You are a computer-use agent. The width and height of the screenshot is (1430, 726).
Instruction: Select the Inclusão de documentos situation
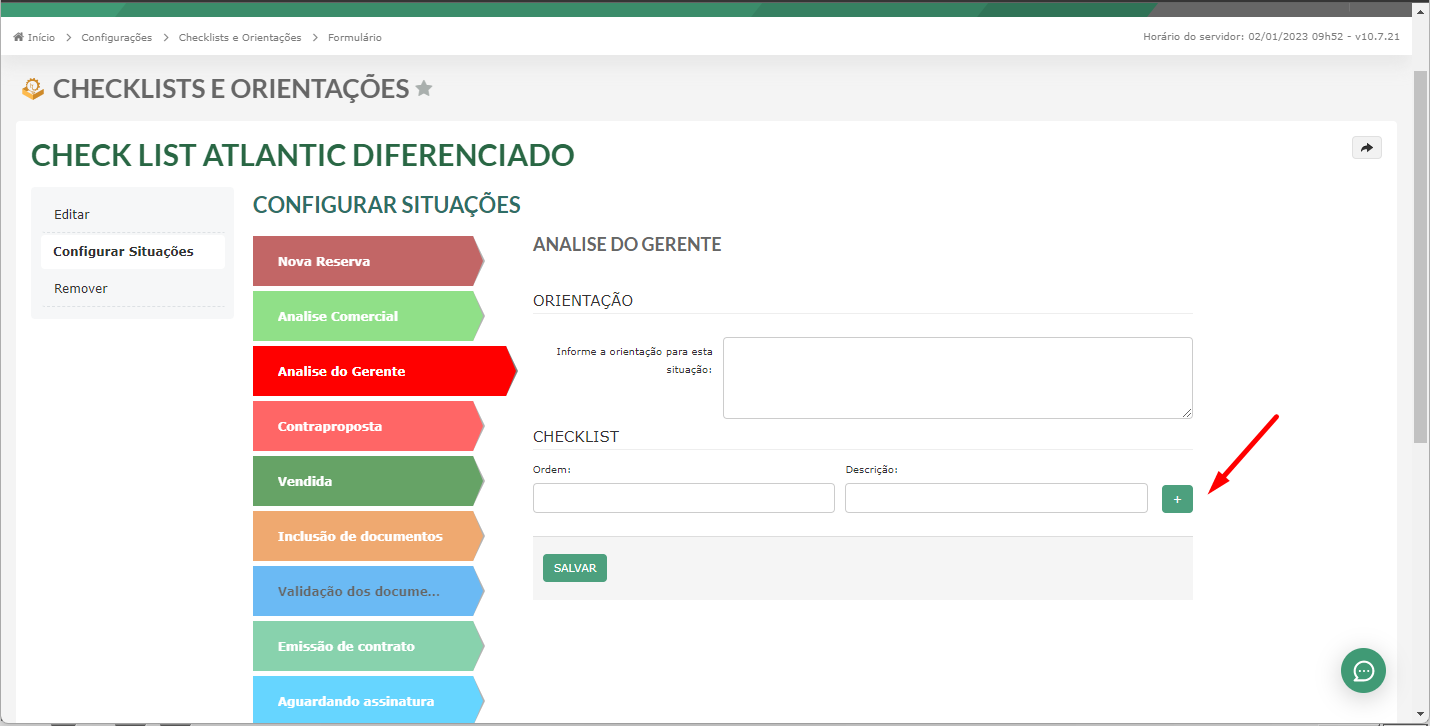[x=368, y=536]
